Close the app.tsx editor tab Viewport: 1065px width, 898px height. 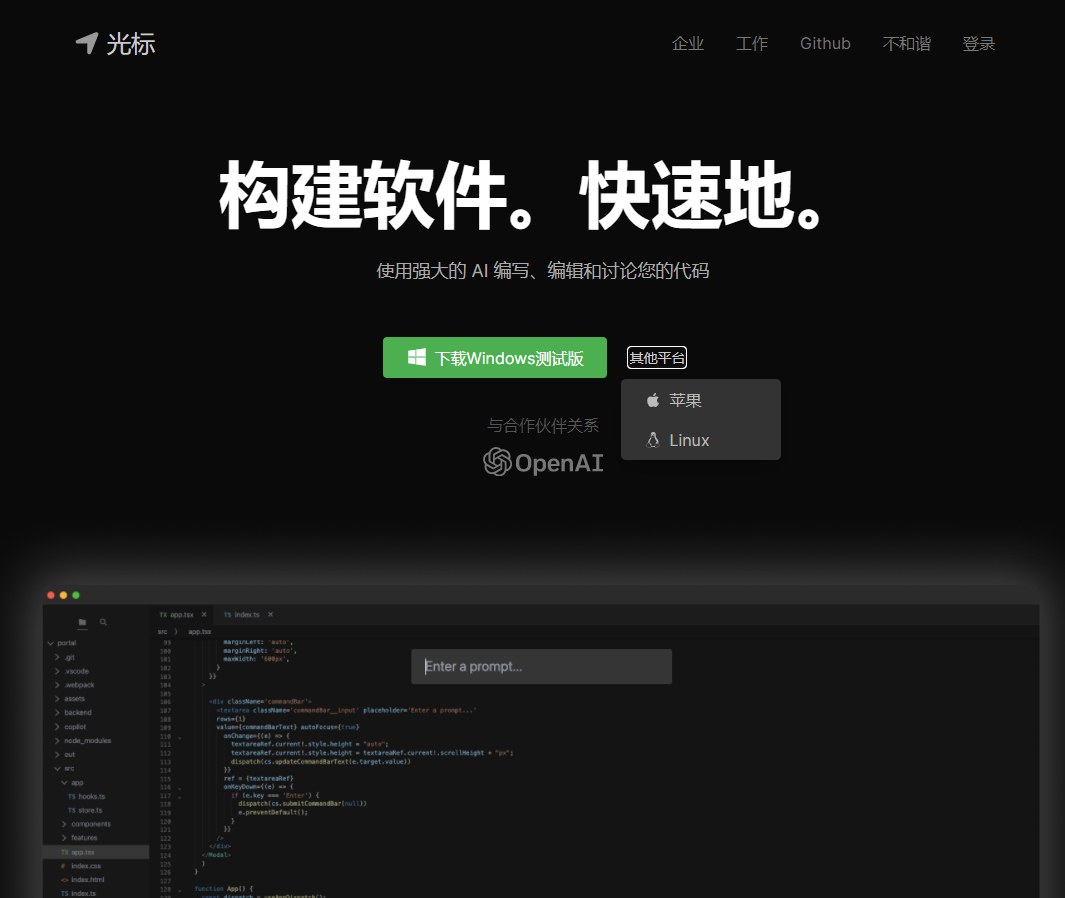pos(204,614)
